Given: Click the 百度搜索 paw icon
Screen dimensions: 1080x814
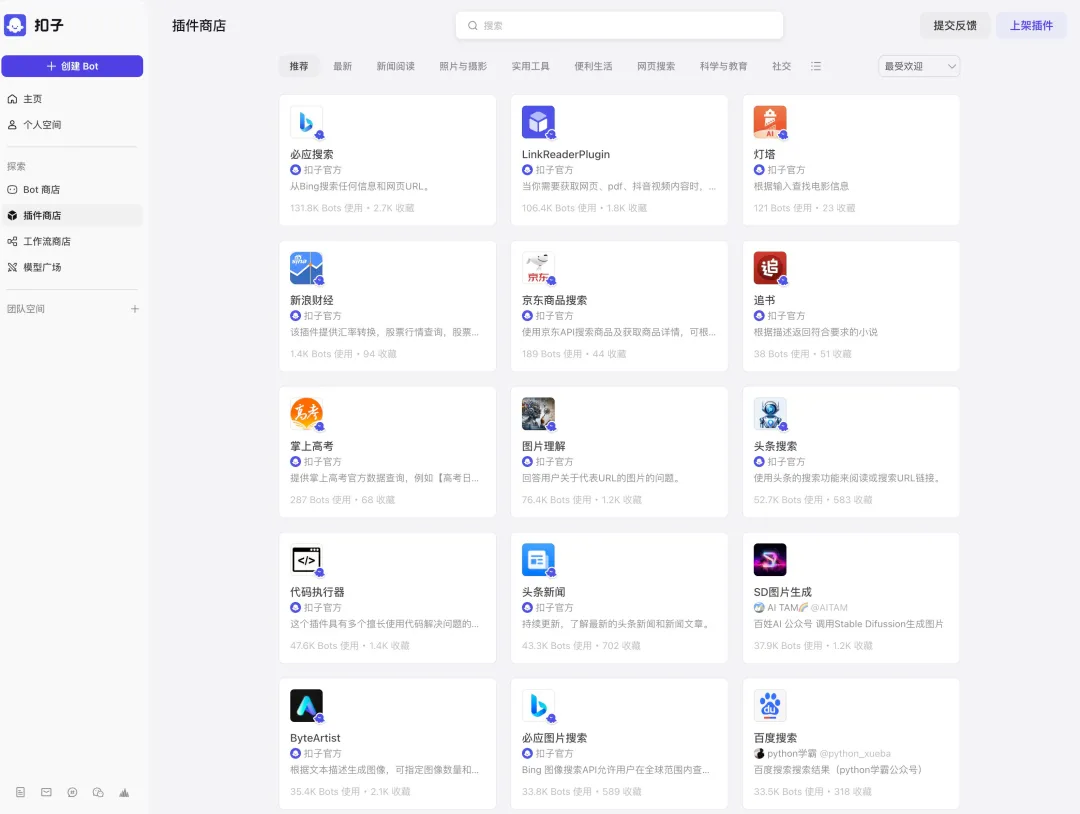Looking at the screenshot, I should [x=770, y=706].
